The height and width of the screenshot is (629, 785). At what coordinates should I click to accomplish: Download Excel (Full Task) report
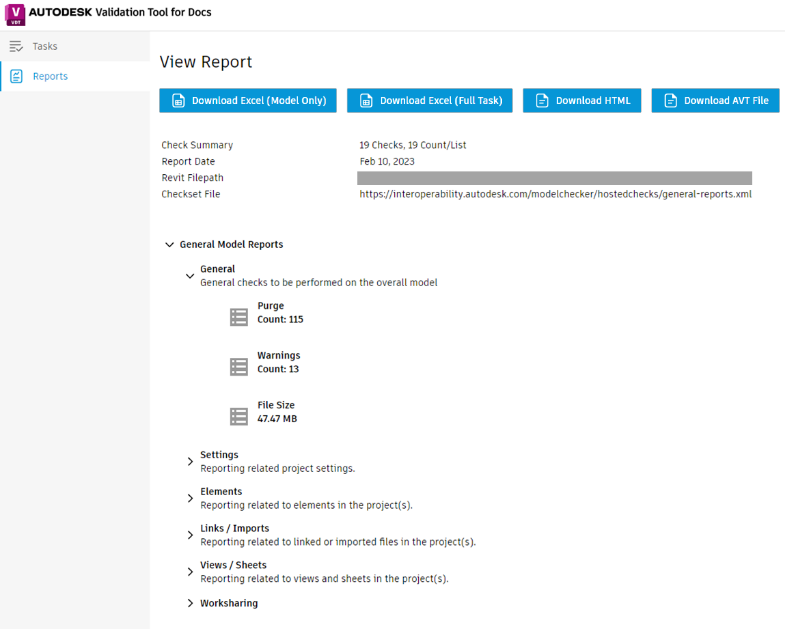click(430, 101)
